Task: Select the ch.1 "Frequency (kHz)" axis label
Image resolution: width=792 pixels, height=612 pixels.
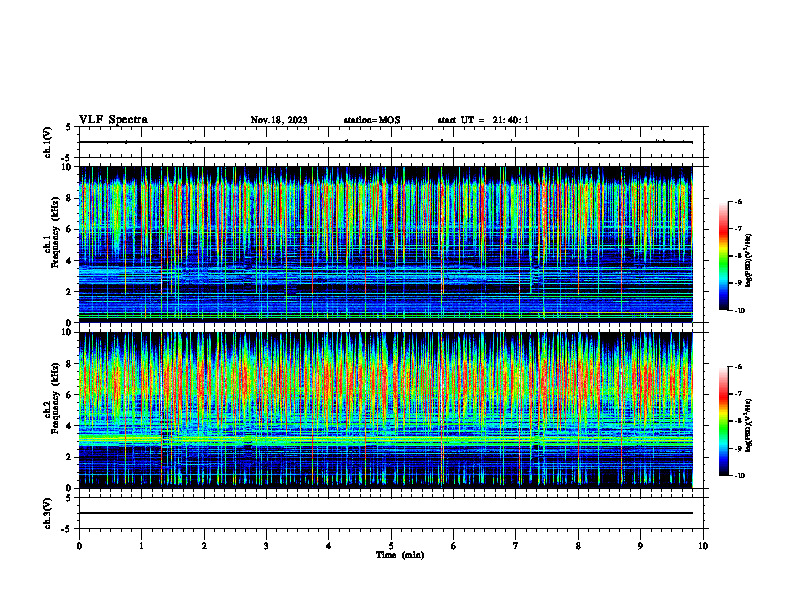Action: pyautogui.click(x=55, y=232)
